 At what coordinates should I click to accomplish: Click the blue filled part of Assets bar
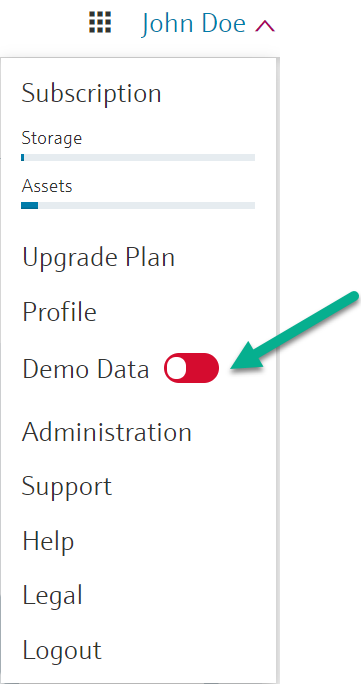pos(30,205)
